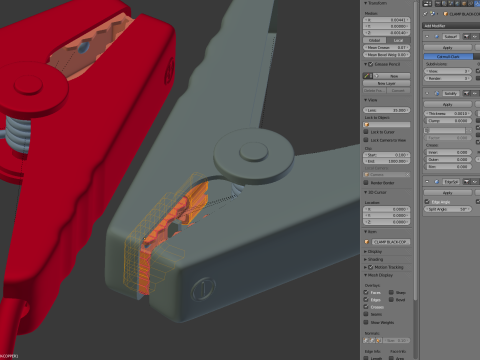Show face normals icon under Normals
Viewport: 480px width, 360px height.
coord(379,341)
